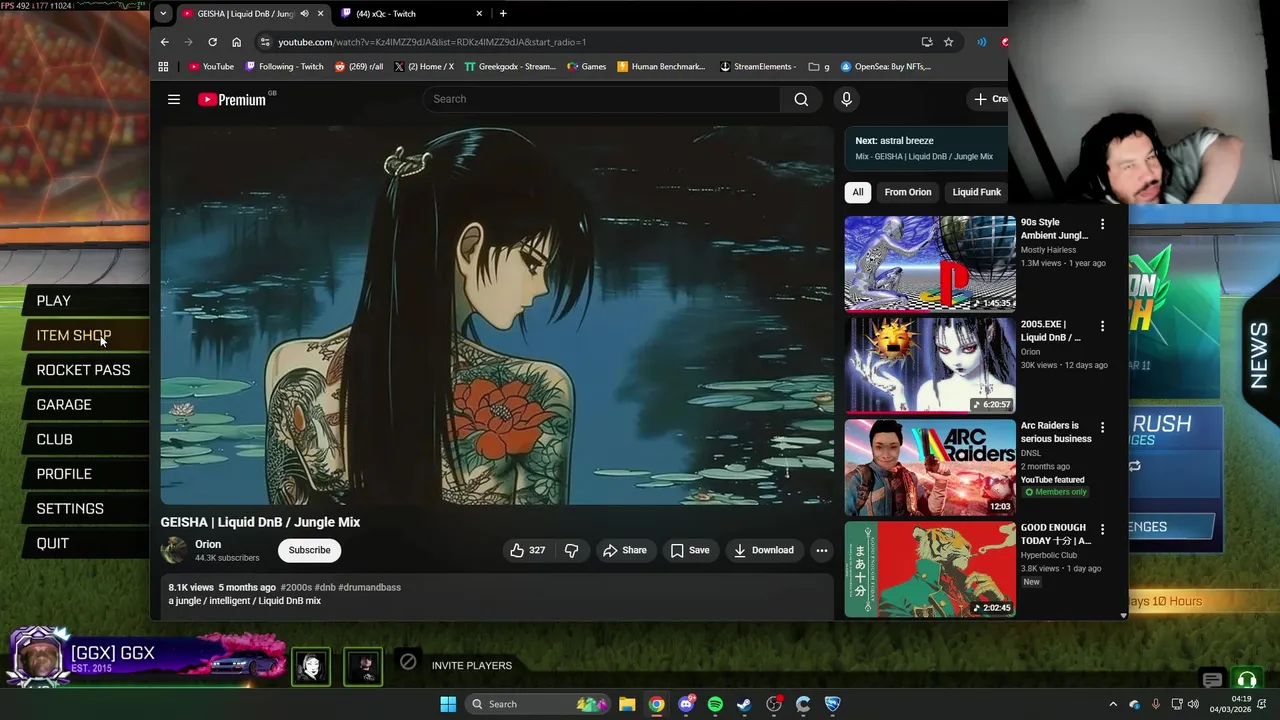The image size is (1280, 720).
Task: Click INVITE PLAYERS in Rocket League
Action: pos(472,666)
